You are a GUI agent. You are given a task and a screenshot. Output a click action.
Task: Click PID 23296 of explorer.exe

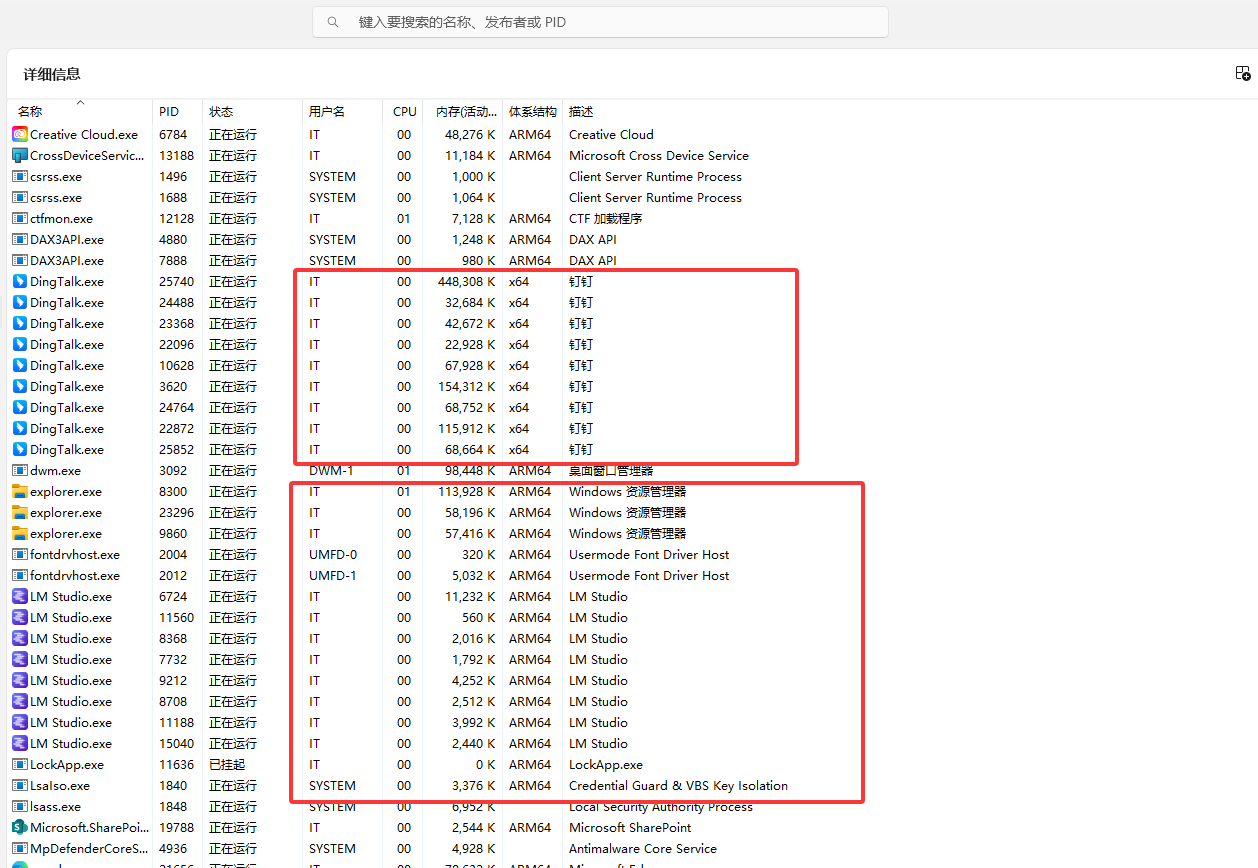coord(177,512)
